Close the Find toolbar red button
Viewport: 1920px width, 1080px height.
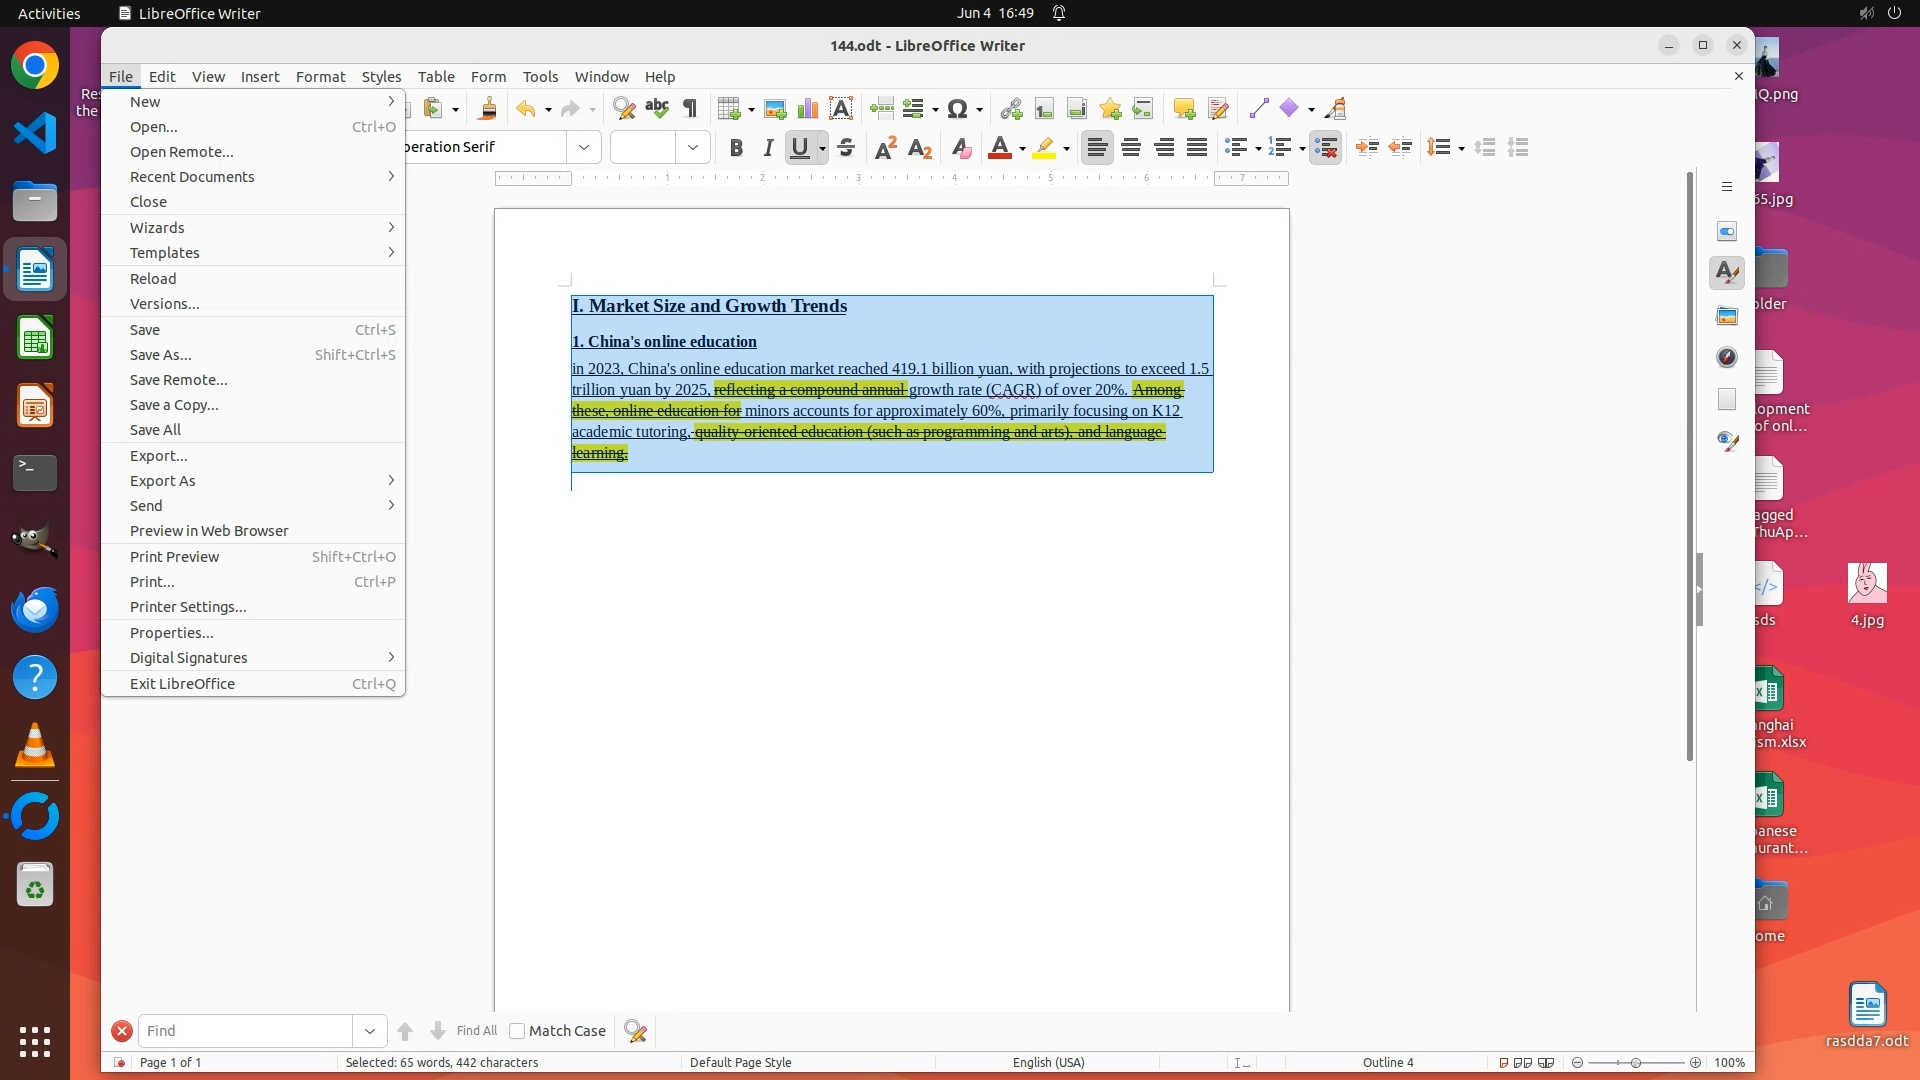click(x=121, y=1031)
